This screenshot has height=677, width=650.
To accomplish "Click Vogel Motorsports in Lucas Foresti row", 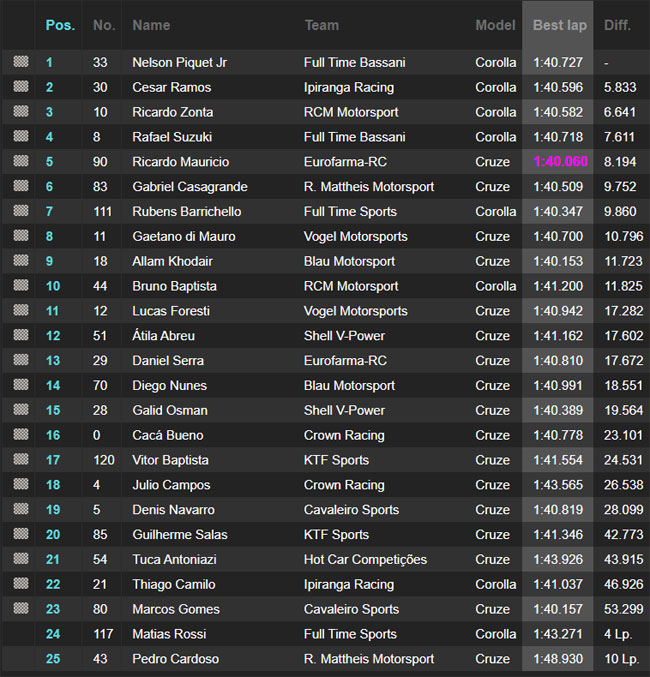I will coord(355,311).
